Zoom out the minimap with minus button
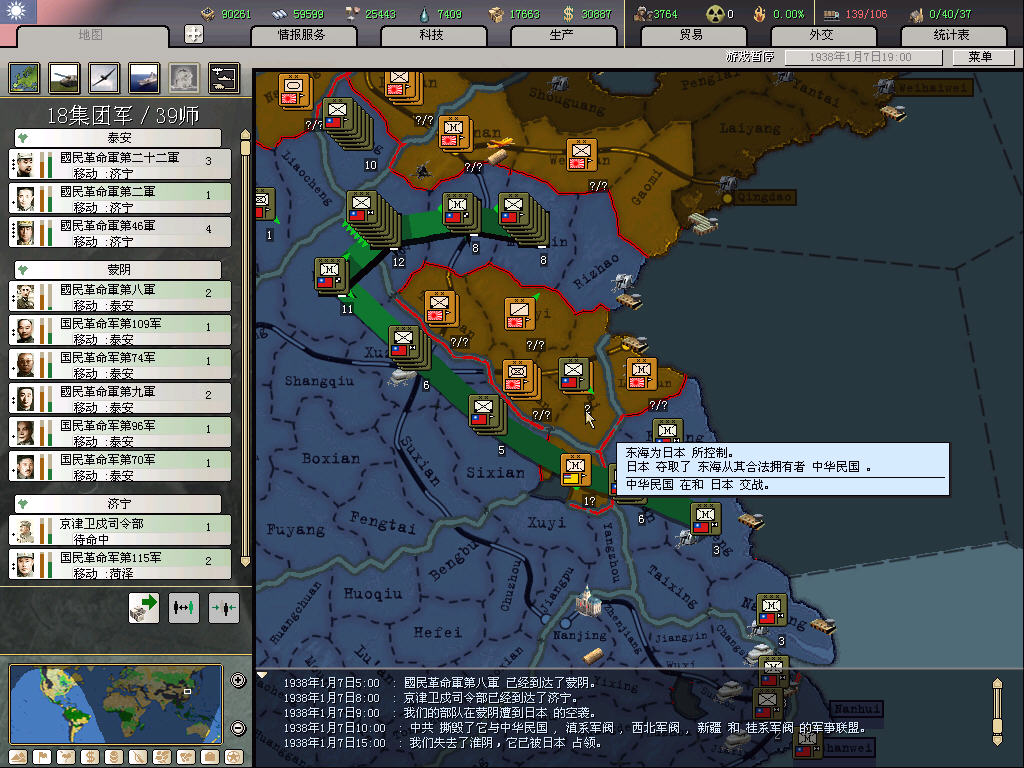This screenshot has width=1024, height=768. (238, 728)
